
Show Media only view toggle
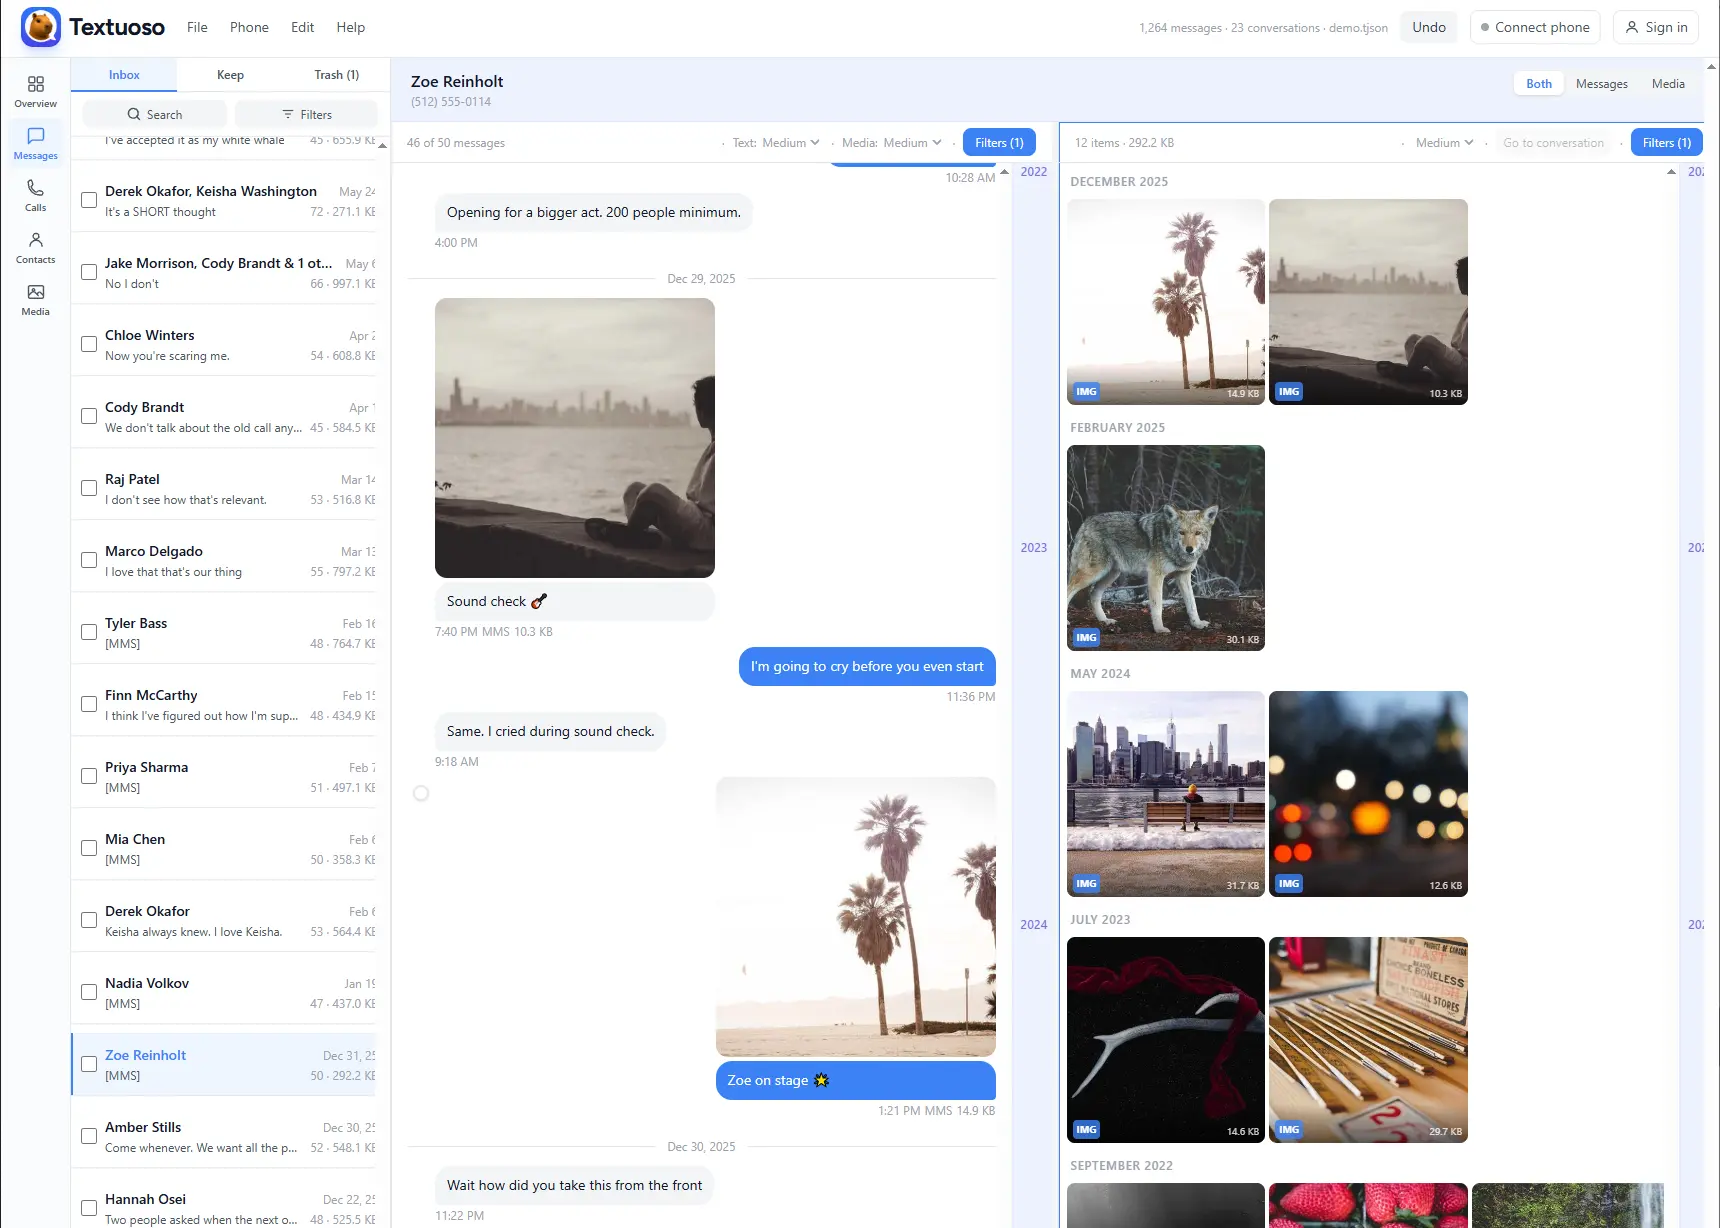coord(1668,84)
